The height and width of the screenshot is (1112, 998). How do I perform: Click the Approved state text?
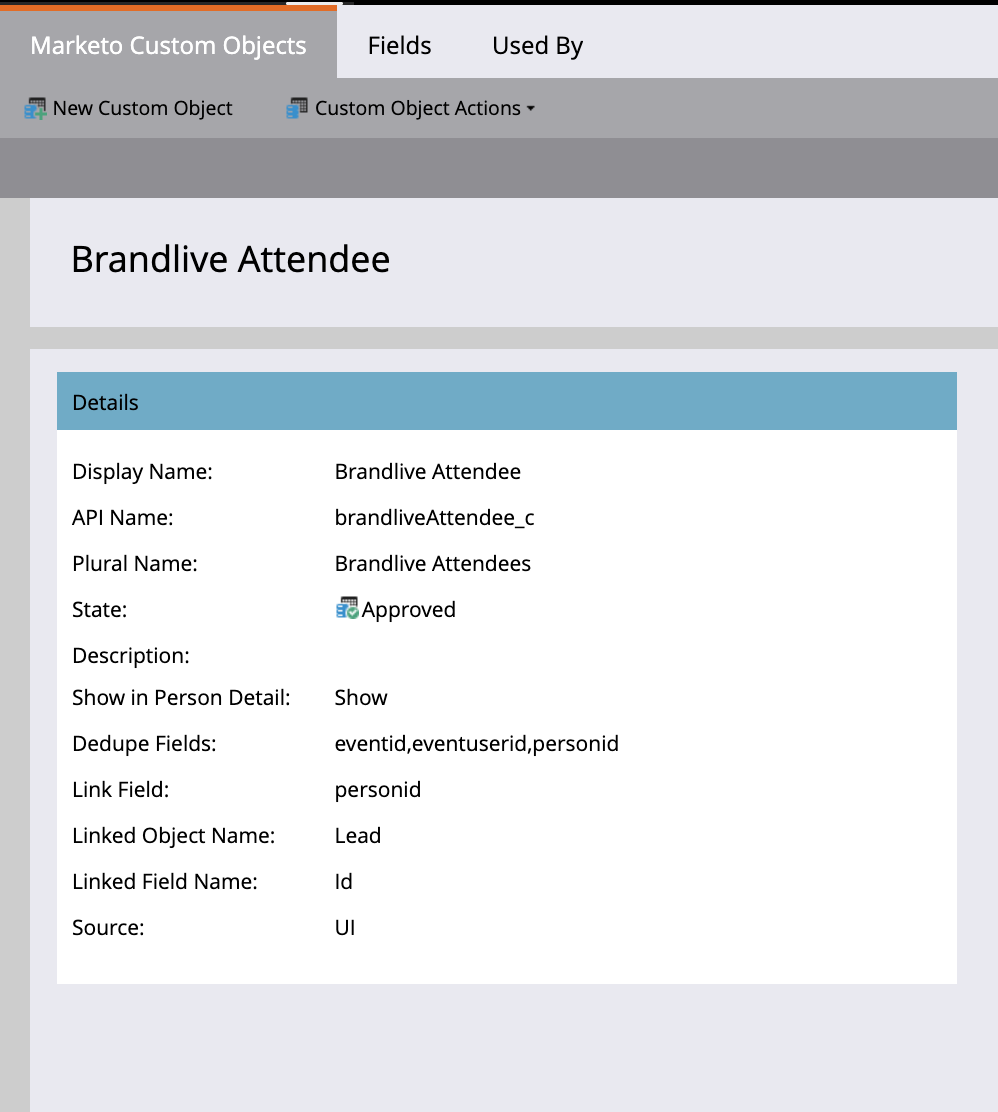coord(409,610)
